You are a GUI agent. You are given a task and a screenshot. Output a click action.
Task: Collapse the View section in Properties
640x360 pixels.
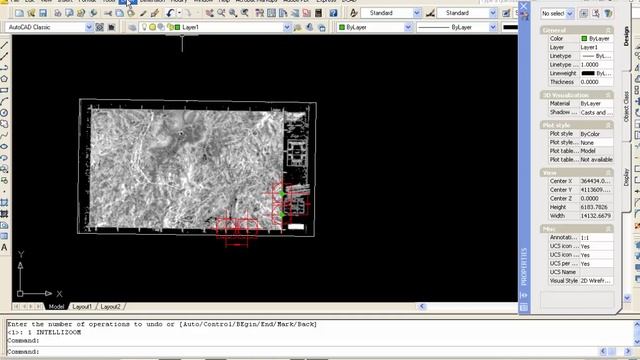tap(609, 173)
